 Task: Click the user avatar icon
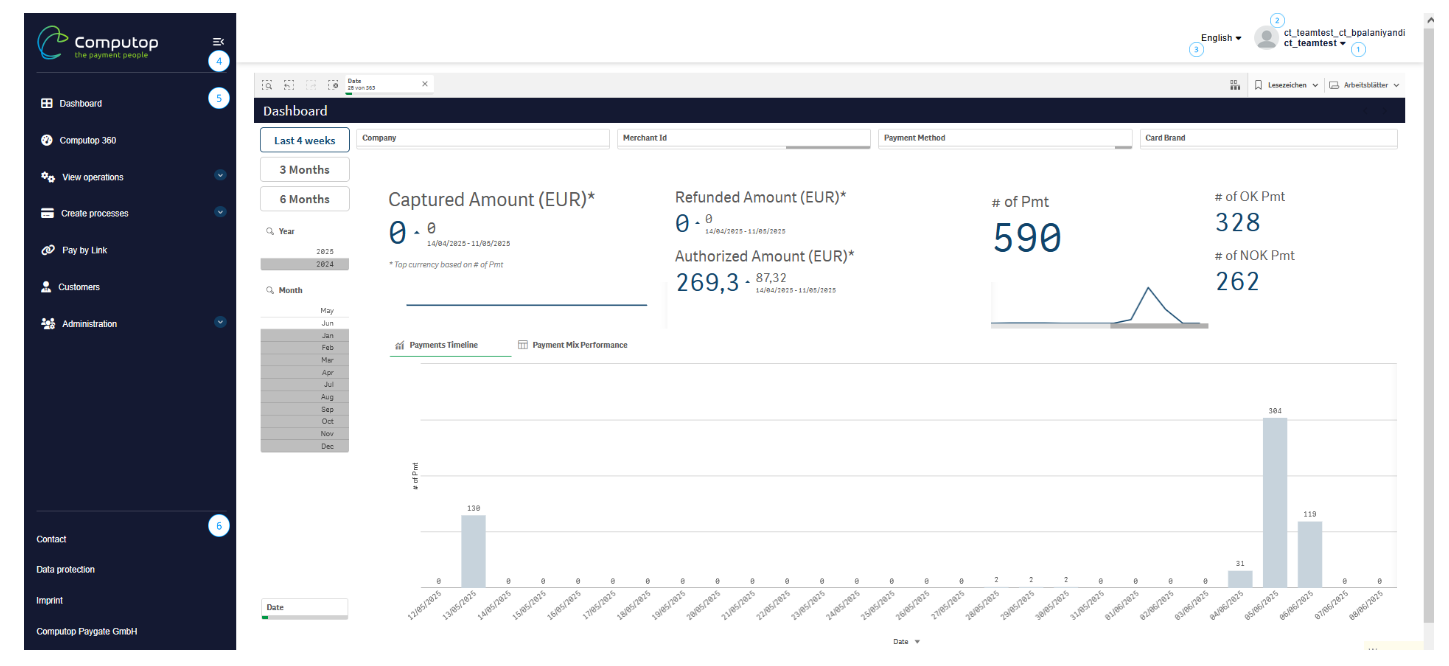pyautogui.click(x=1266, y=38)
